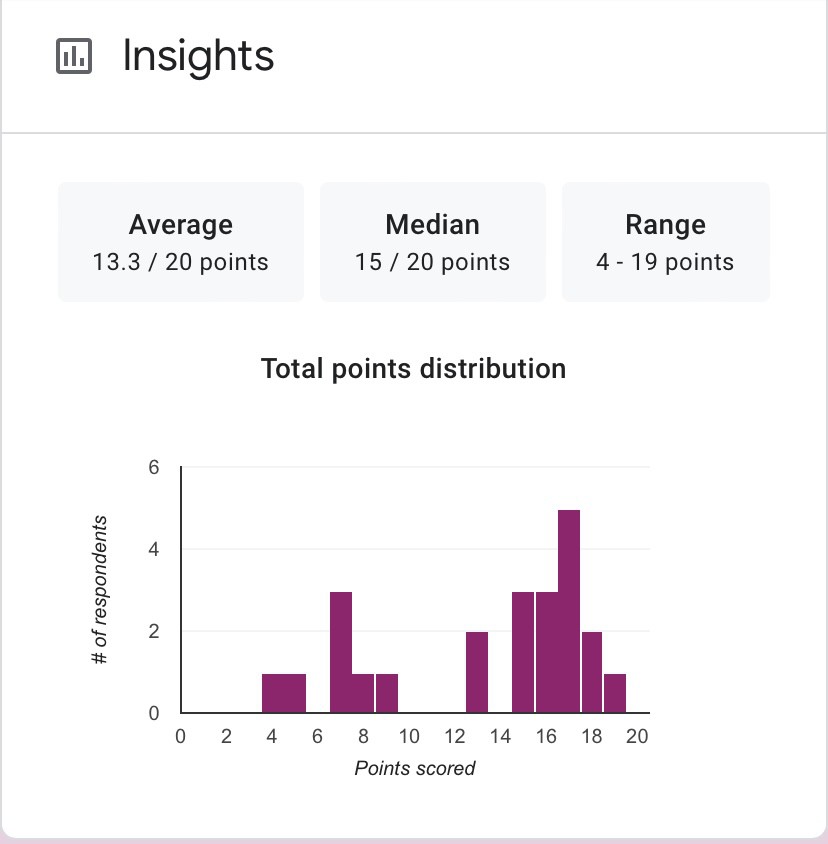Click the bar for 9 points scored

[x=387, y=693]
